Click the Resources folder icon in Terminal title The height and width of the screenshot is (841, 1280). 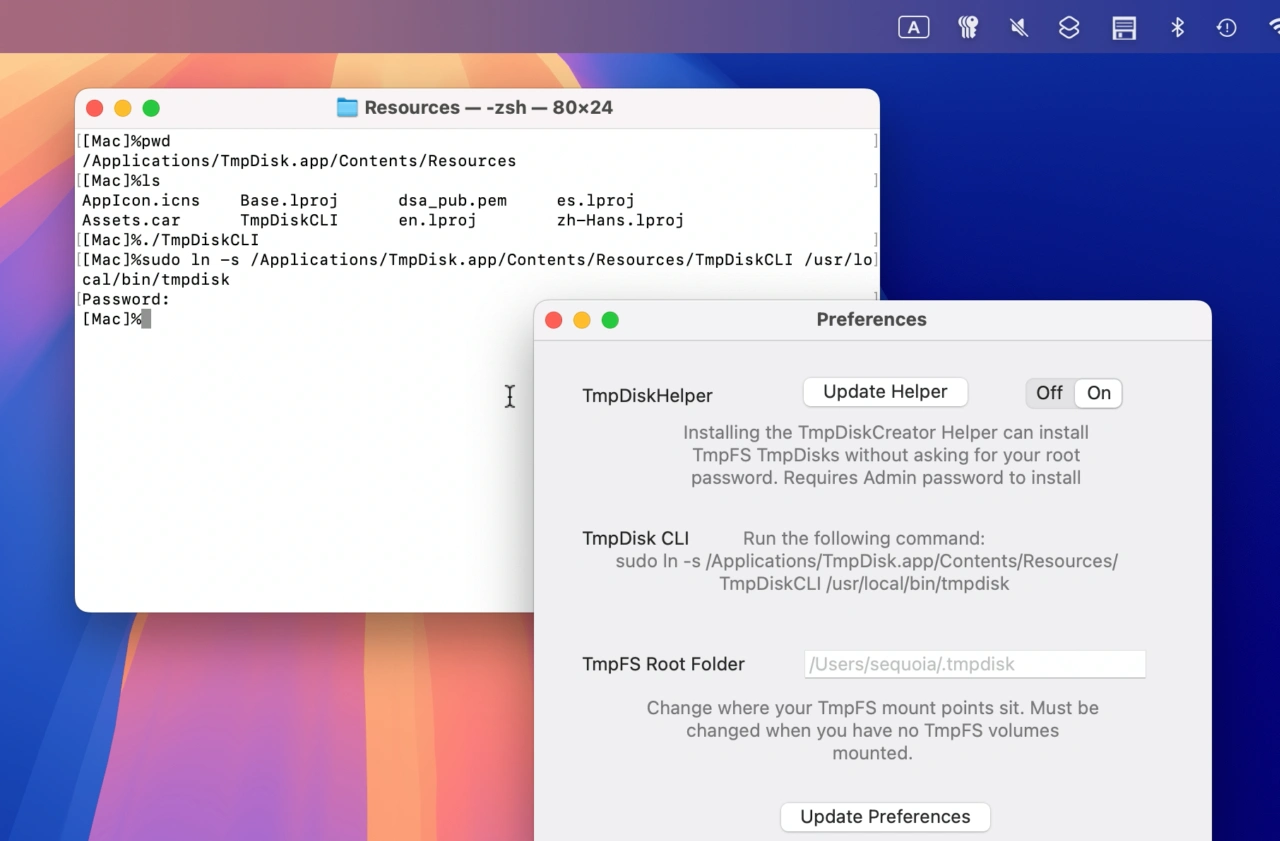(x=347, y=108)
